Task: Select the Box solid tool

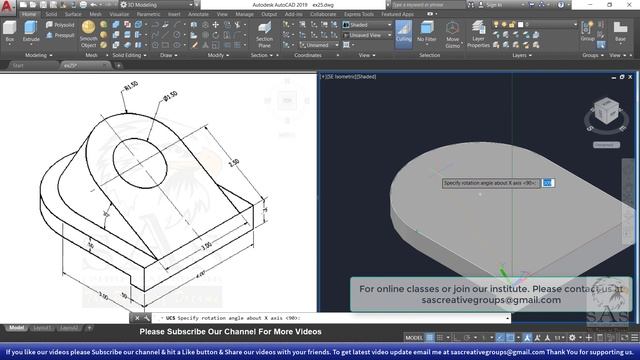Action: [x=9, y=32]
